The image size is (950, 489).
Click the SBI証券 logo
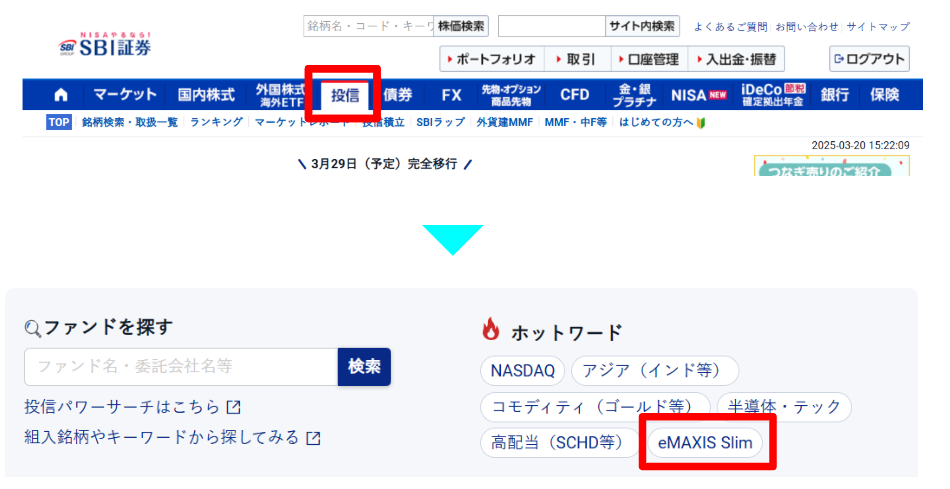click(x=105, y=45)
